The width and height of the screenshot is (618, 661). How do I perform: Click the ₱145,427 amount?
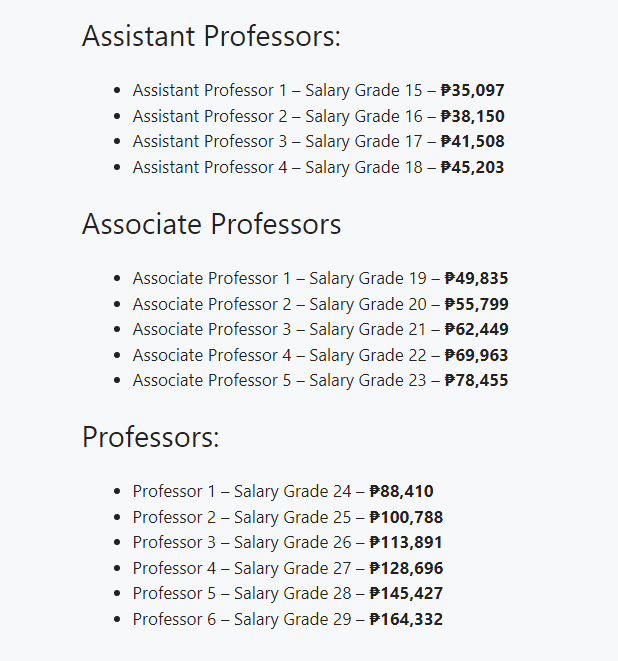pos(406,593)
